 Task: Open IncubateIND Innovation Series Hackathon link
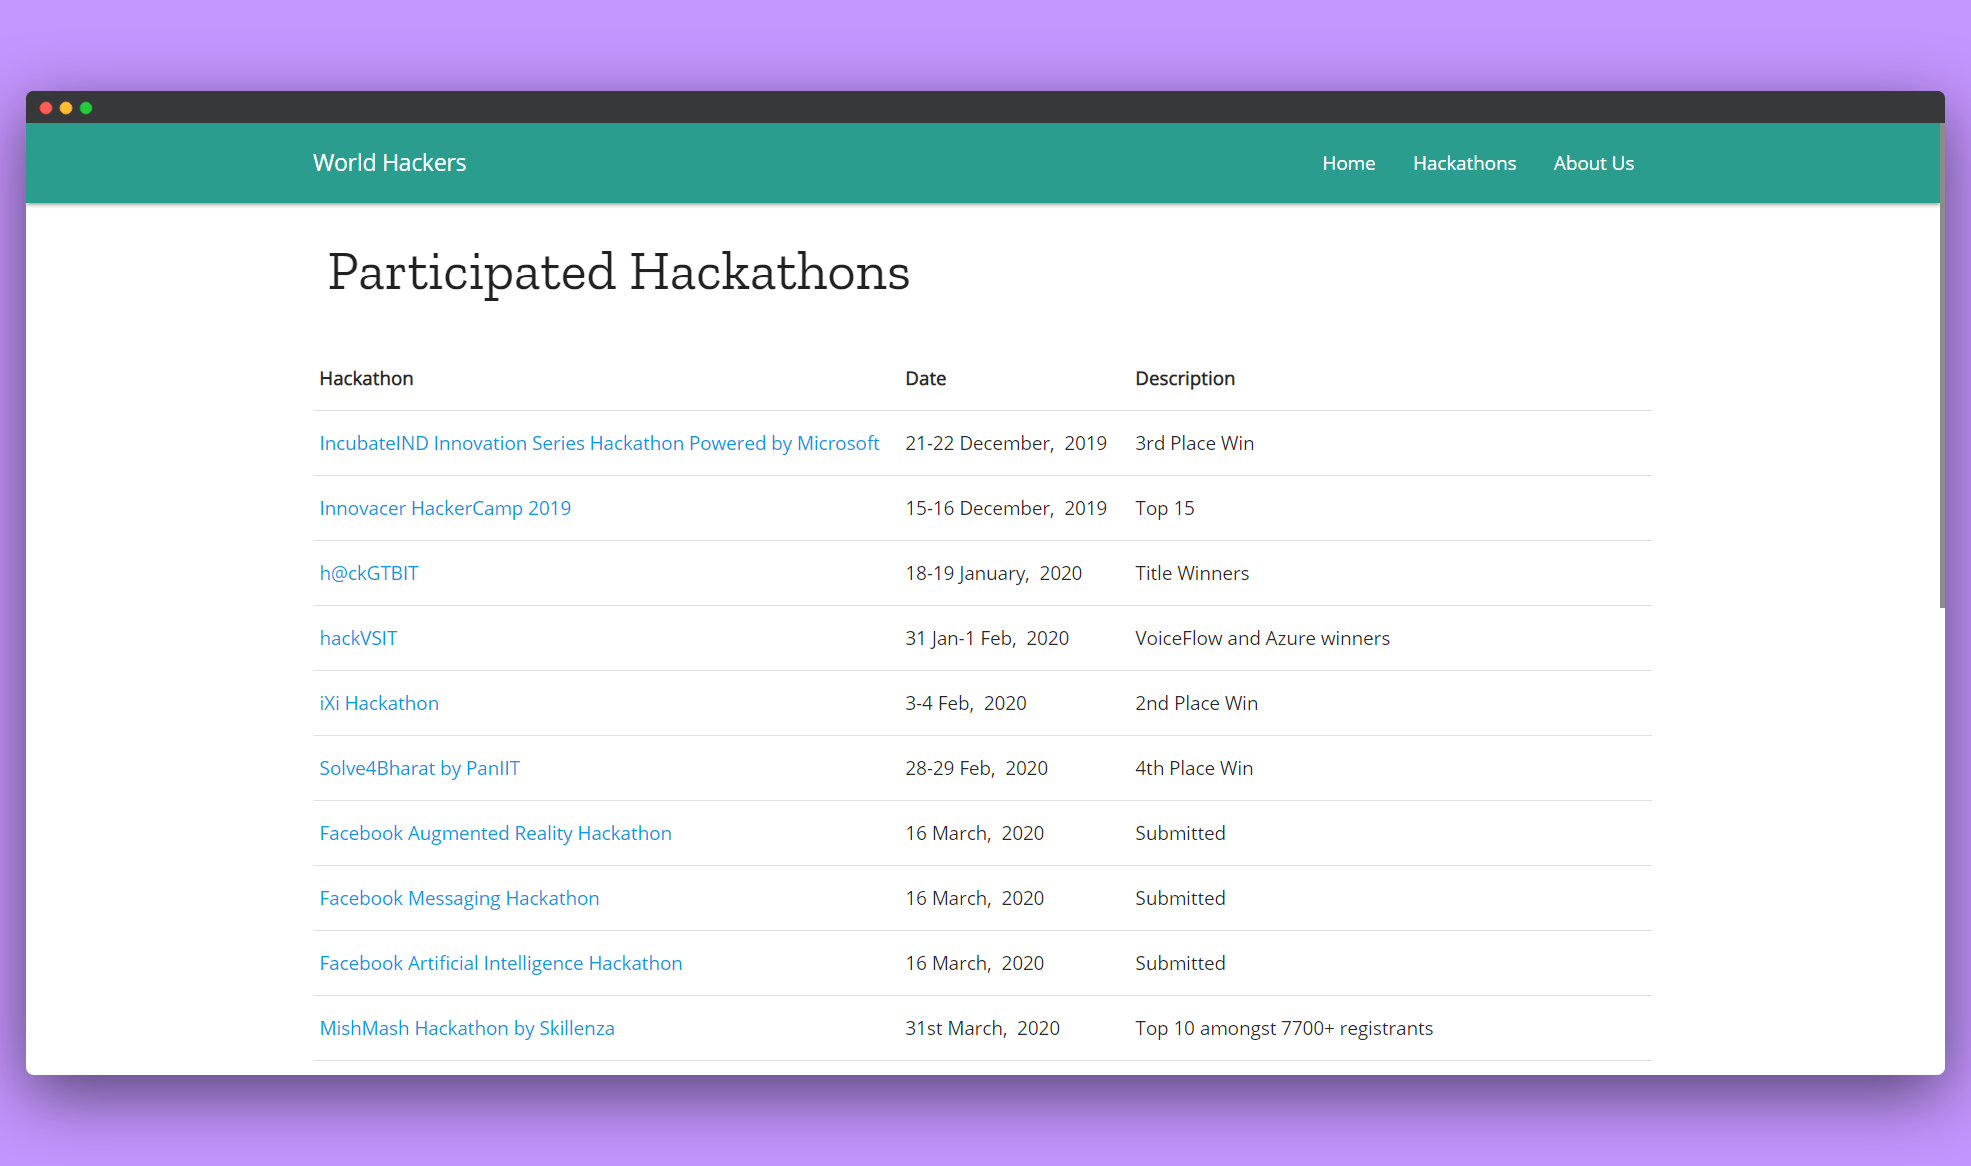[599, 443]
